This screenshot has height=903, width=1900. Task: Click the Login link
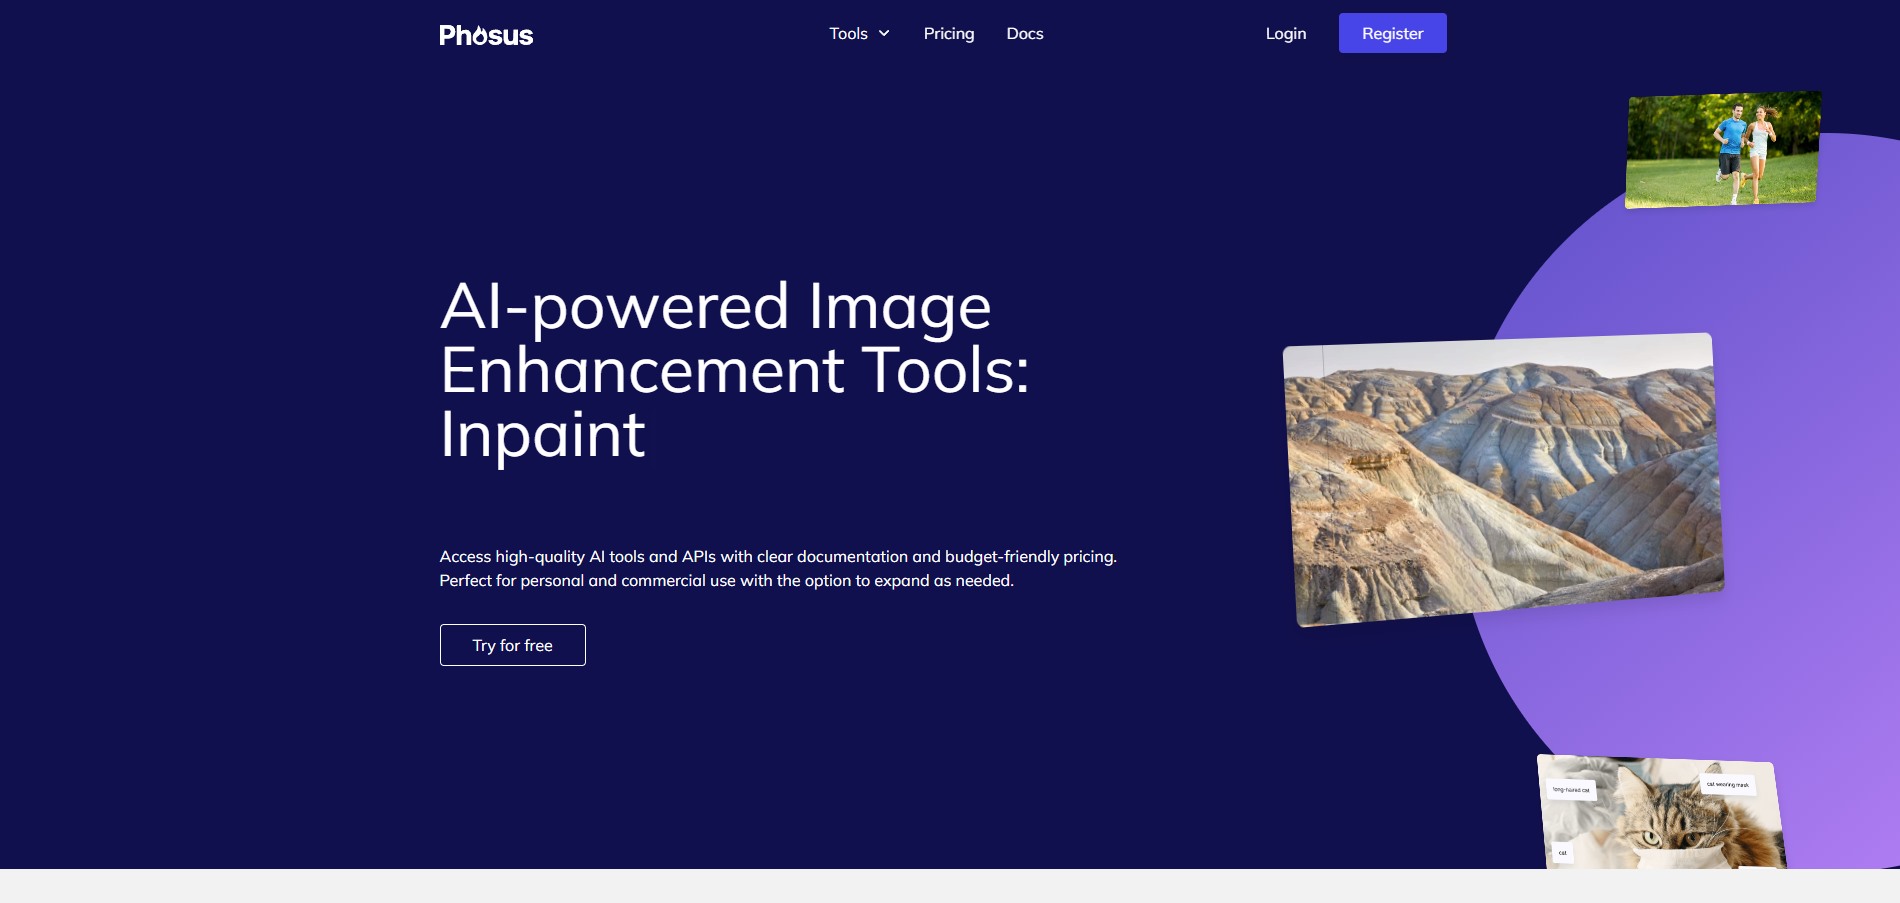click(1285, 34)
